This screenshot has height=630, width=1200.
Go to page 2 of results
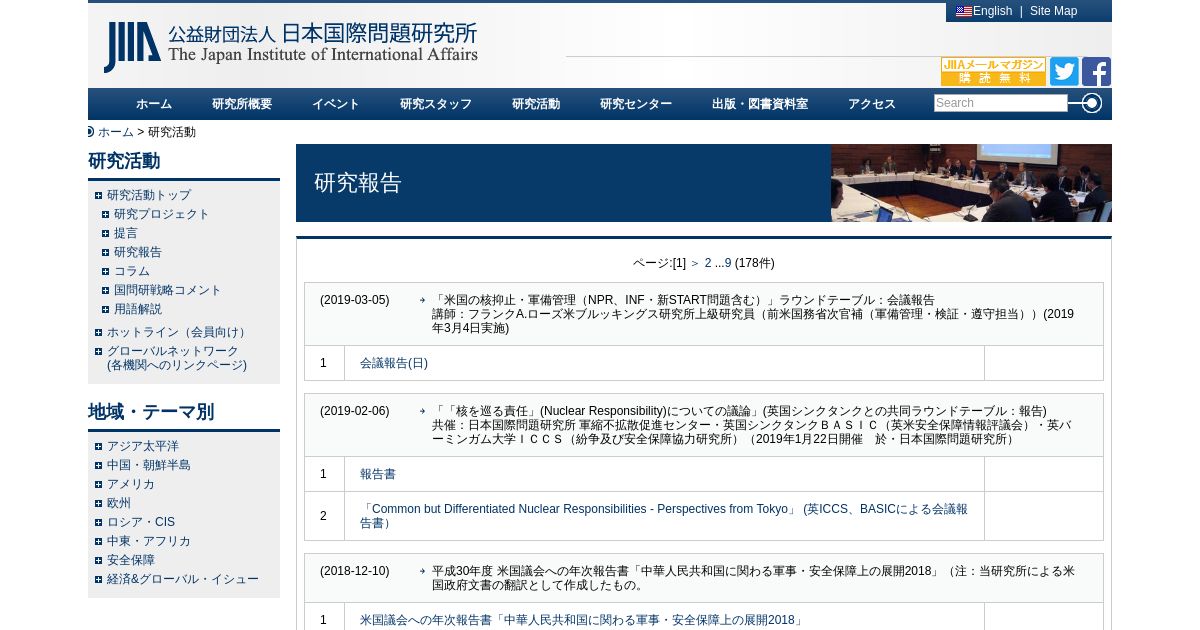708,263
